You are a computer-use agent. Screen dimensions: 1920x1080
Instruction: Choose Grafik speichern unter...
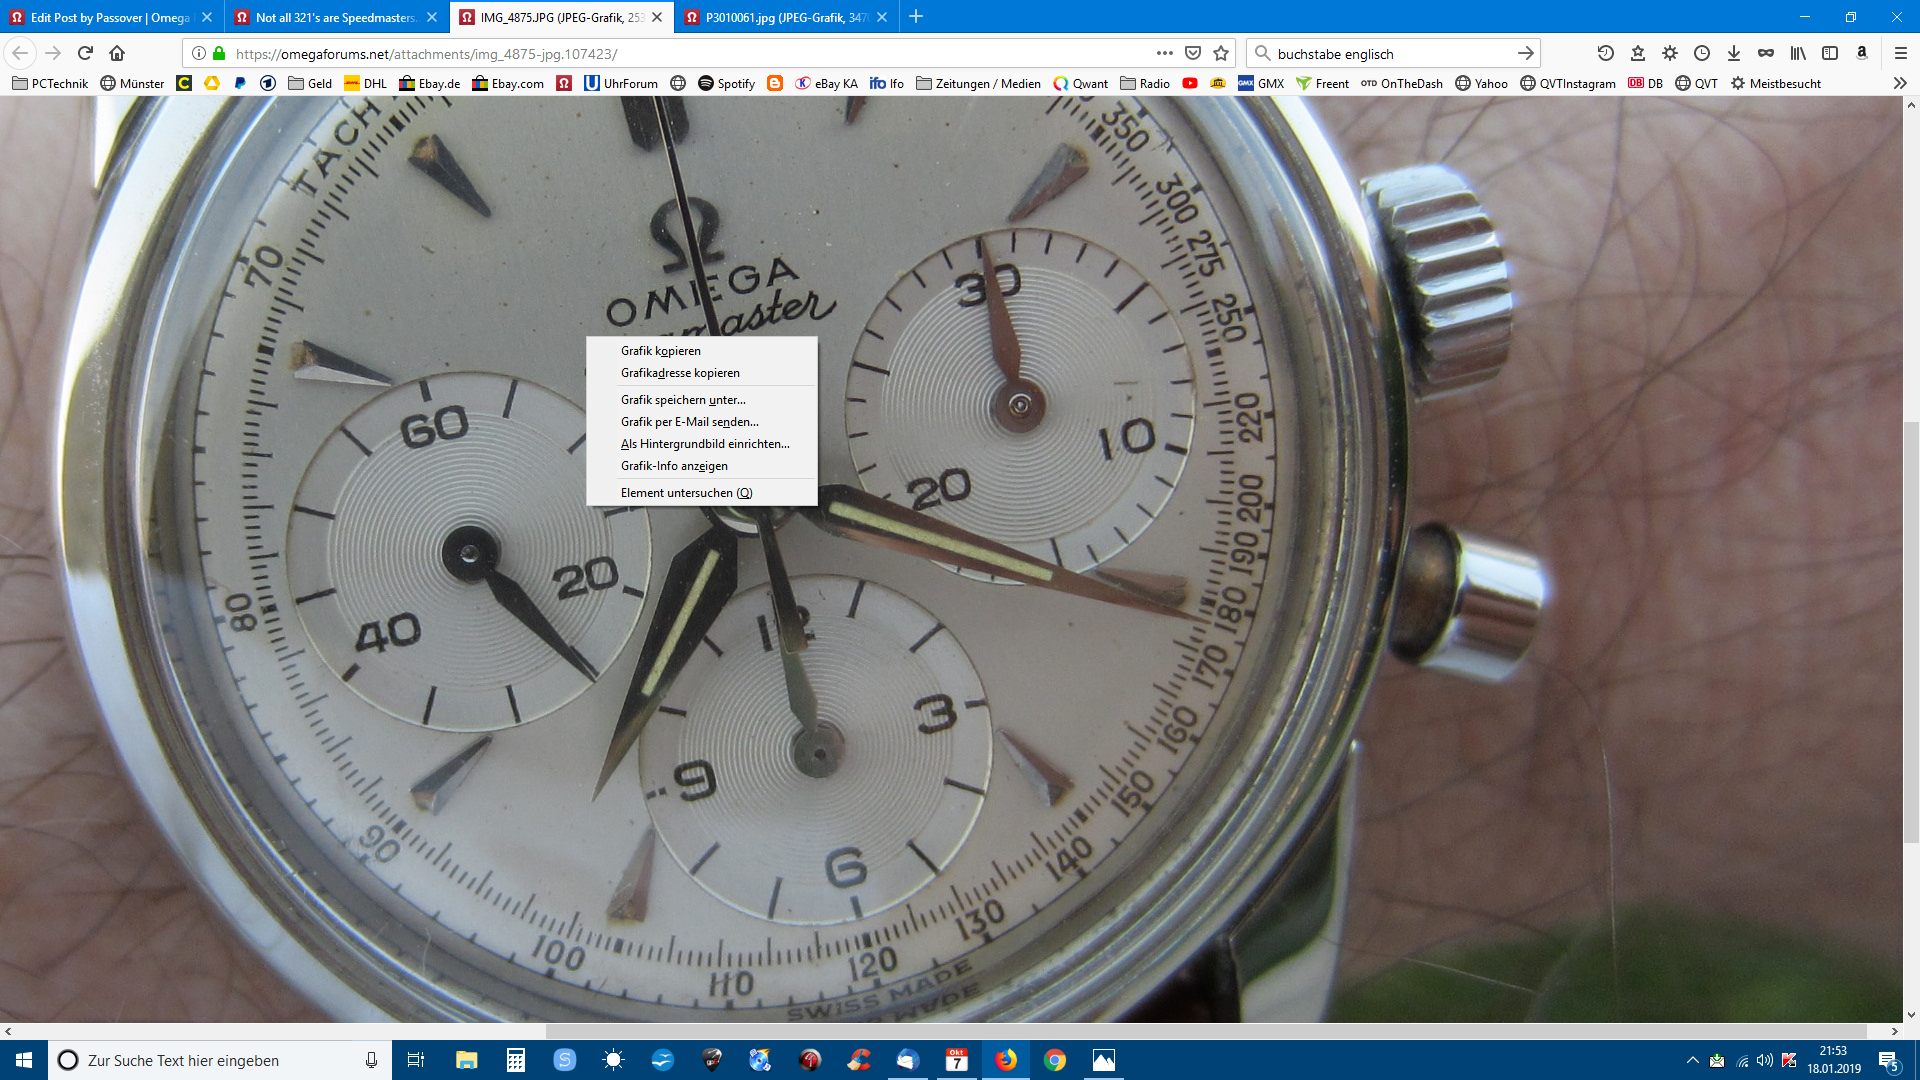pos(702,400)
